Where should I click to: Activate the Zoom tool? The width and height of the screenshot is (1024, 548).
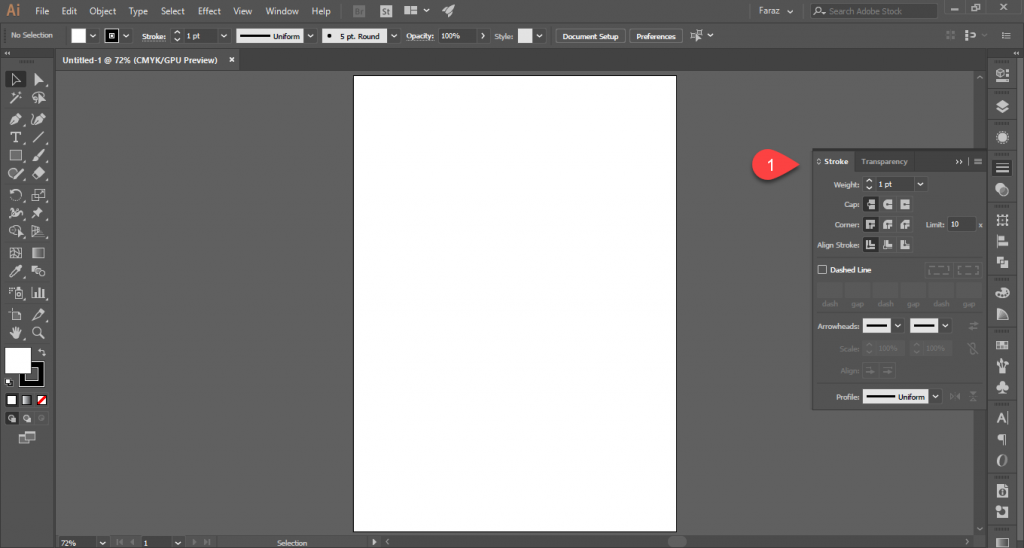point(39,332)
